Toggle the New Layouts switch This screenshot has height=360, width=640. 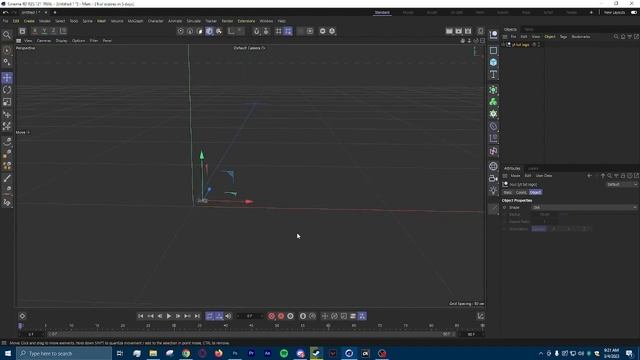(633, 13)
